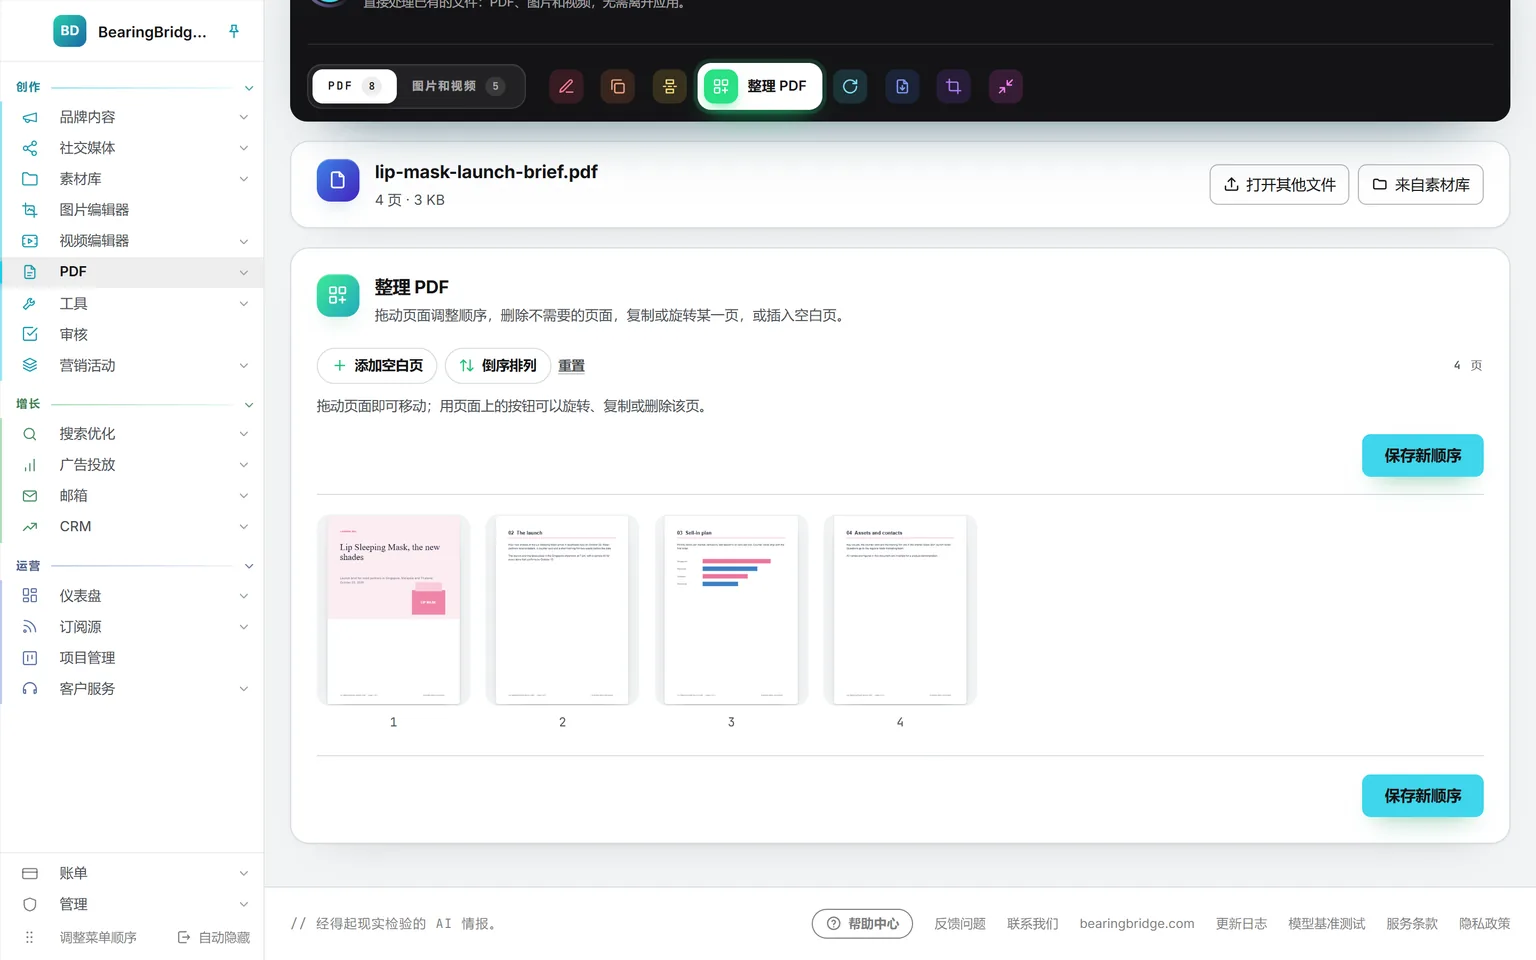Image resolution: width=1536 pixels, height=960 pixels.
Task: Select the teal rotate PDF tool
Action: click(x=850, y=87)
